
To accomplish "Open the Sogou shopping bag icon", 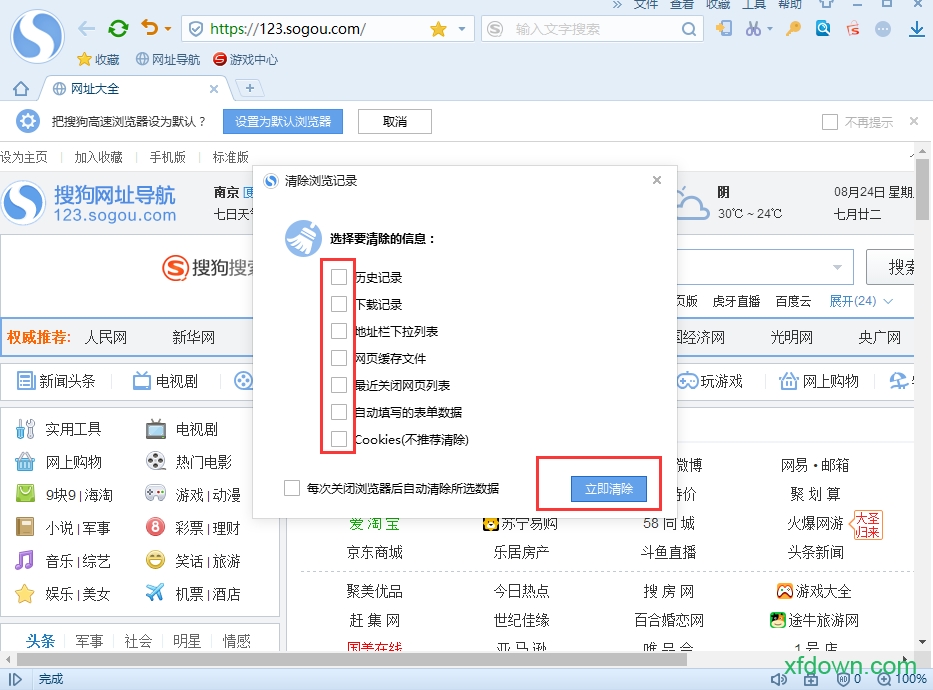I will (853, 30).
